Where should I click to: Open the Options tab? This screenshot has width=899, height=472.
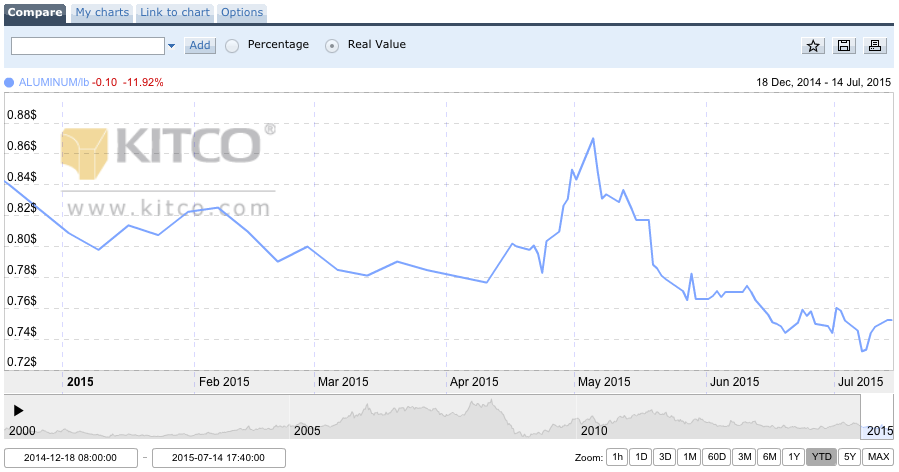pyautogui.click(x=242, y=13)
